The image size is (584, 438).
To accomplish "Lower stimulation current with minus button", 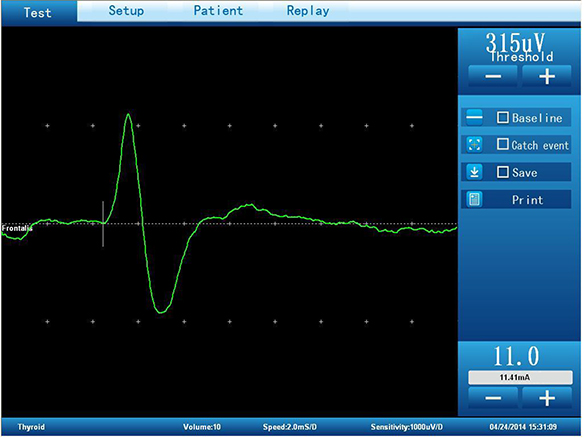I will tap(493, 398).
